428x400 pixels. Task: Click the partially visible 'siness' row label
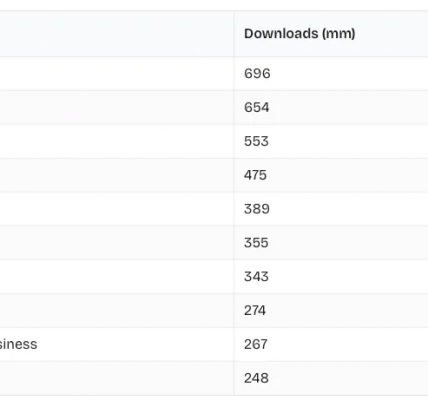point(18,344)
